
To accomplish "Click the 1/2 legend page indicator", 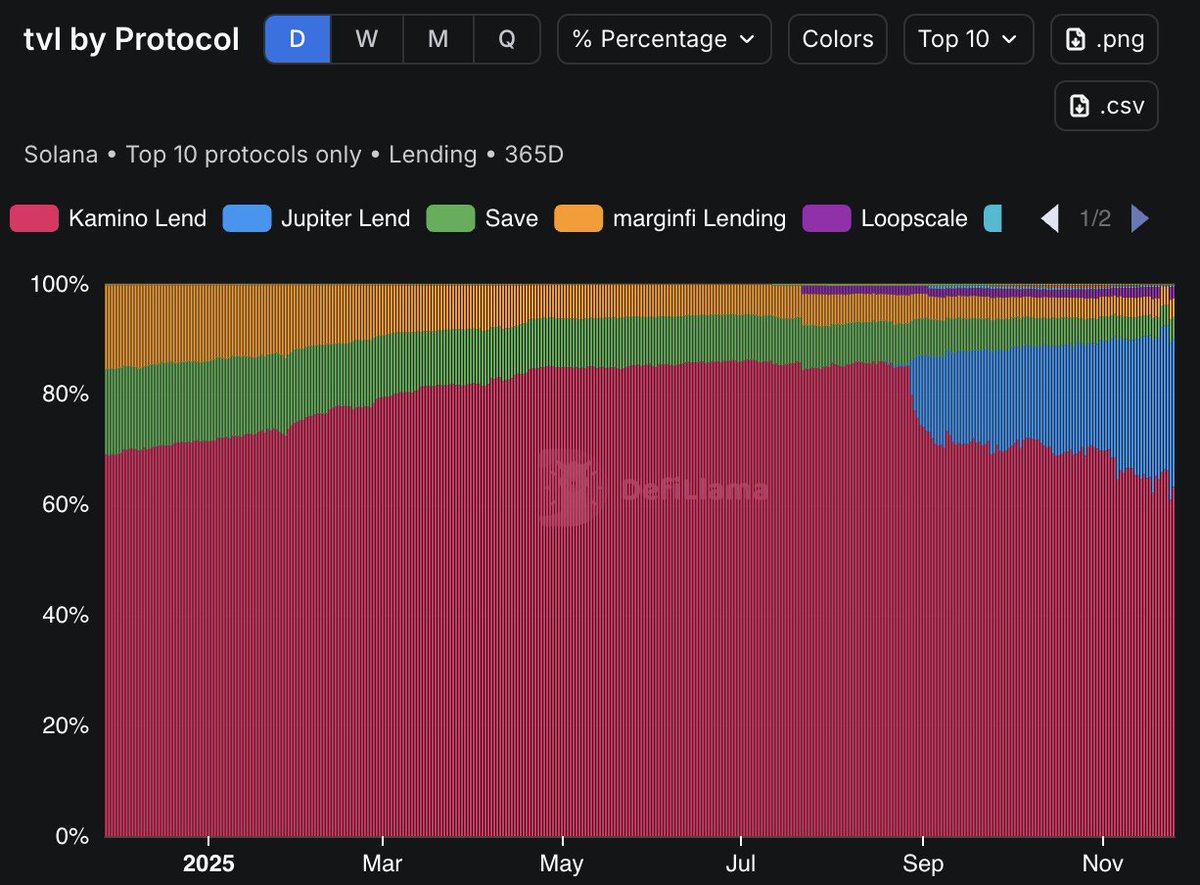I will click(x=1095, y=218).
